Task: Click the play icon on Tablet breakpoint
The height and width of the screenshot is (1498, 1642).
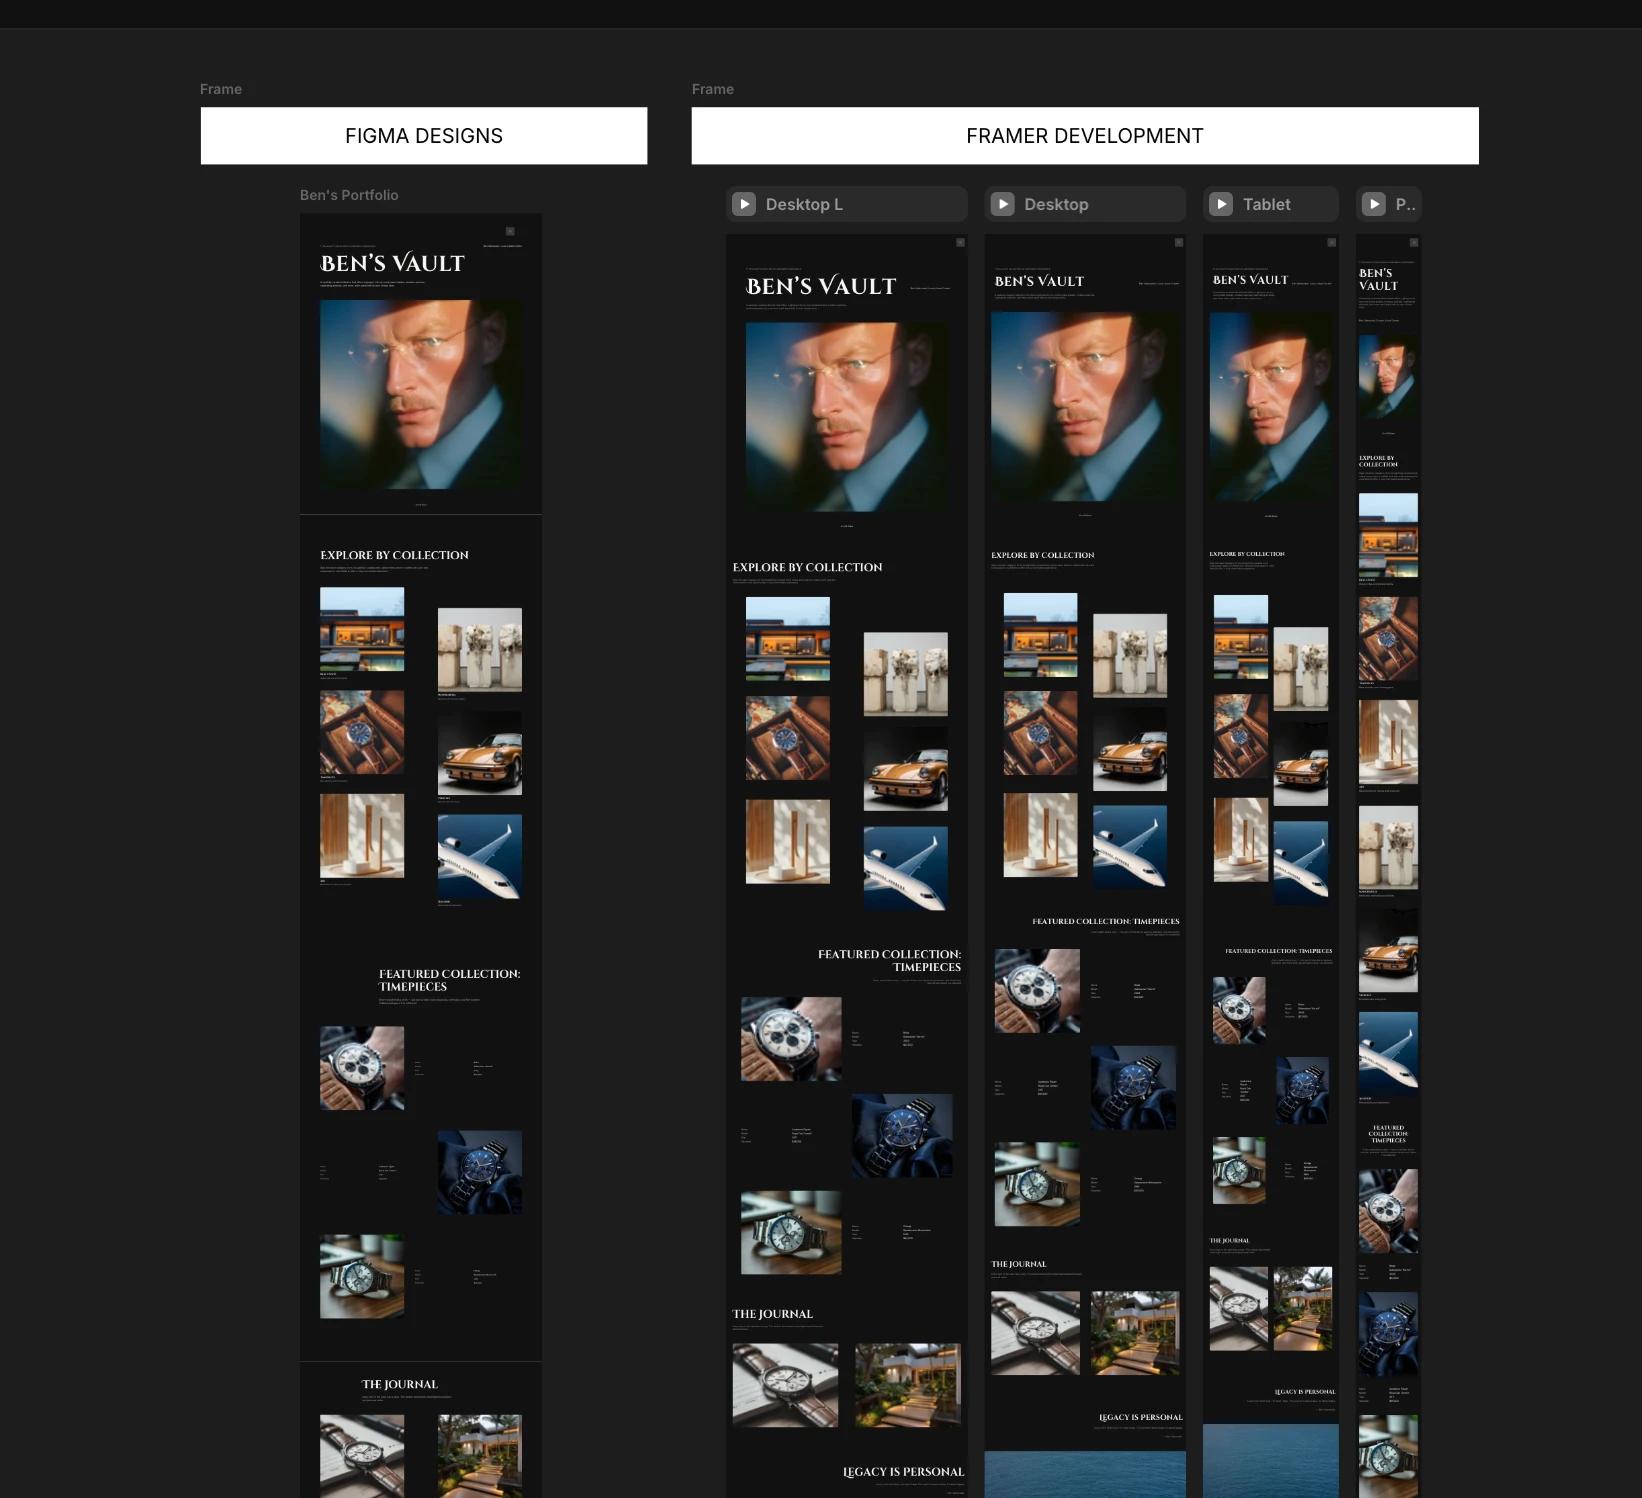Action: (1221, 204)
